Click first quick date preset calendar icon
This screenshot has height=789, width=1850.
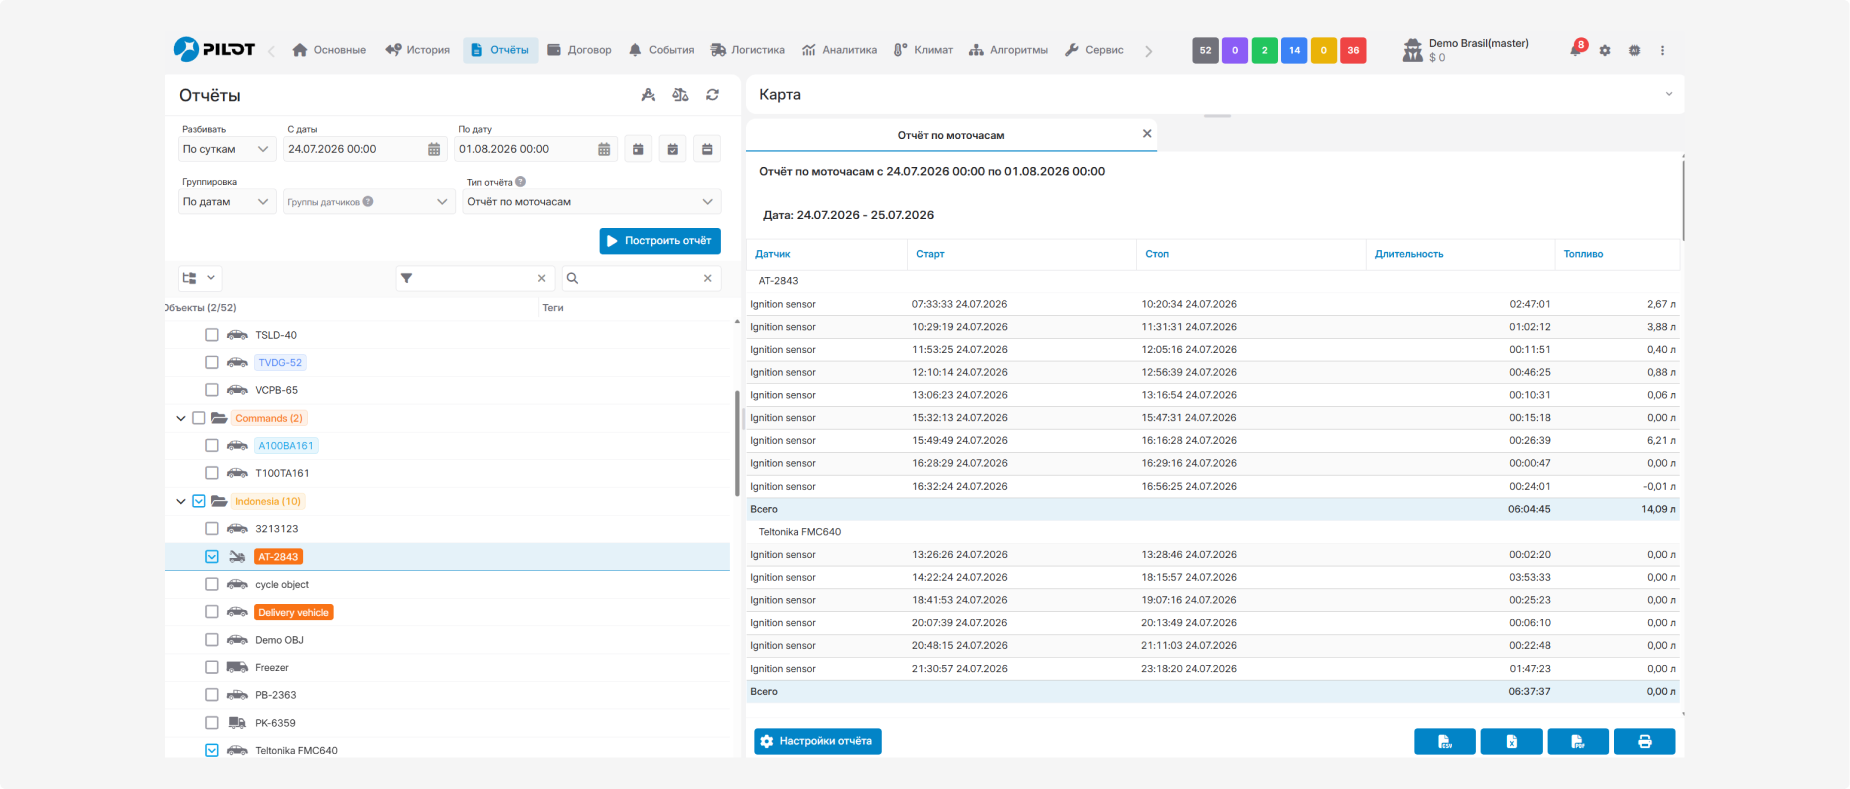tap(638, 149)
